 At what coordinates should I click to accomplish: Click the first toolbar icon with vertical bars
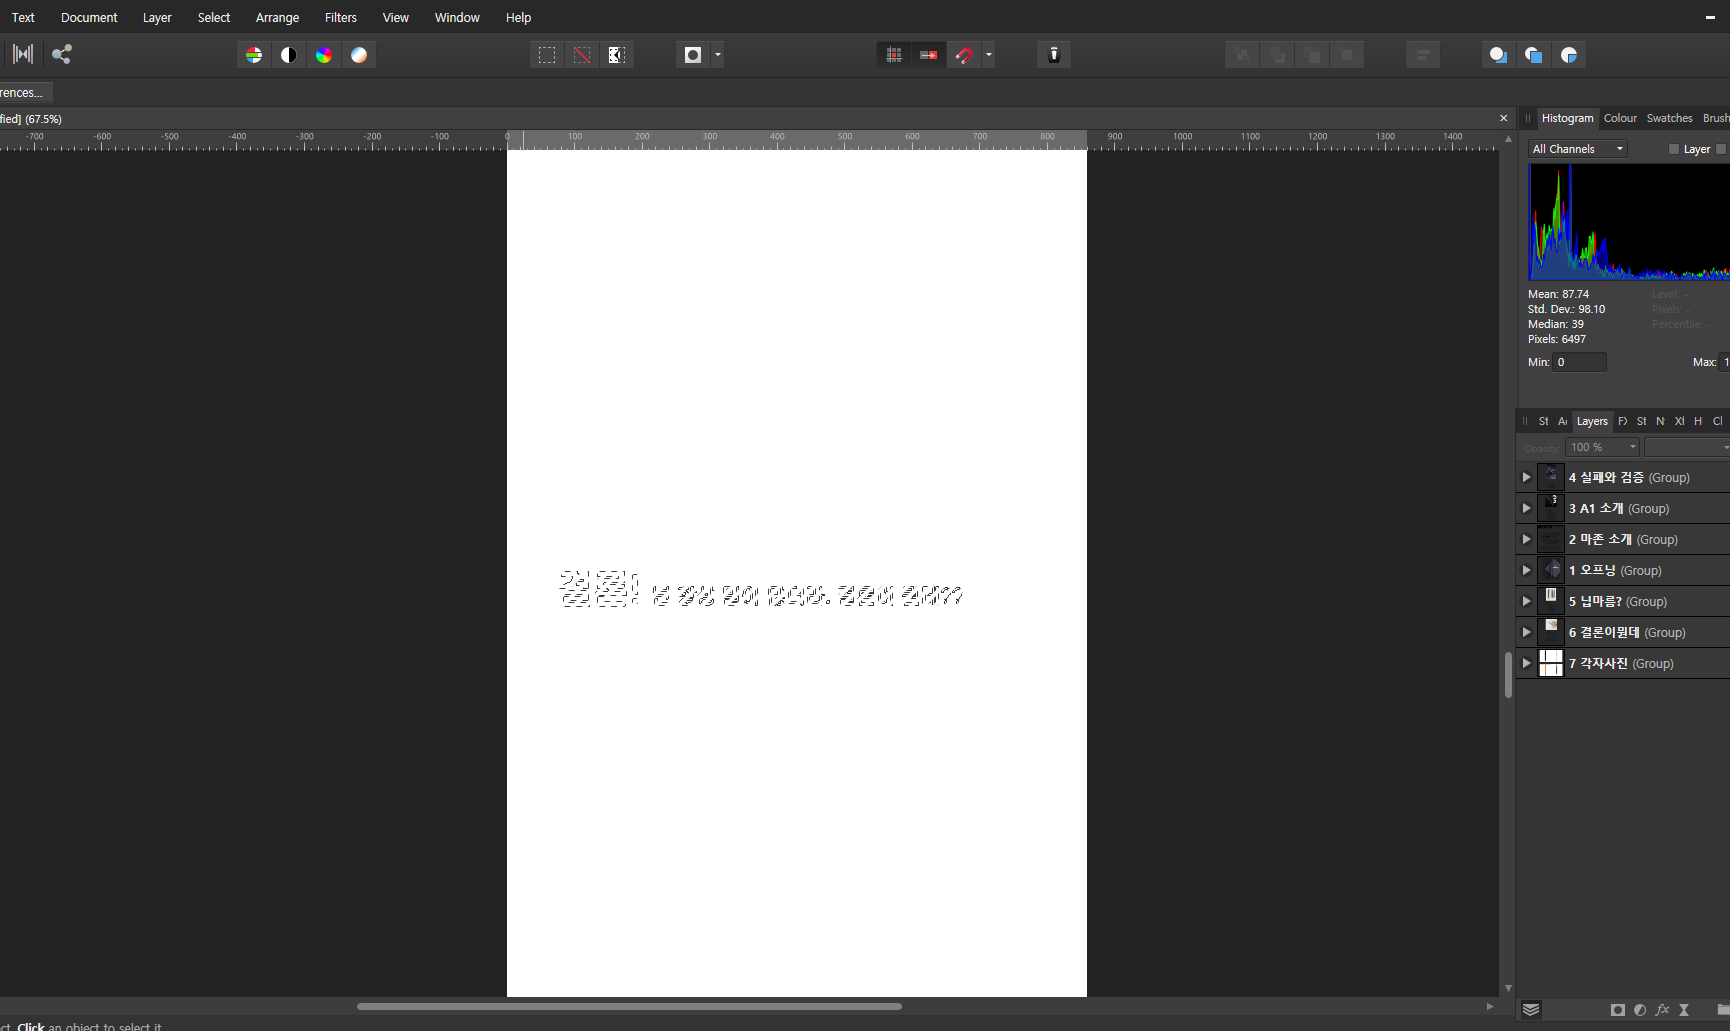(23, 54)
